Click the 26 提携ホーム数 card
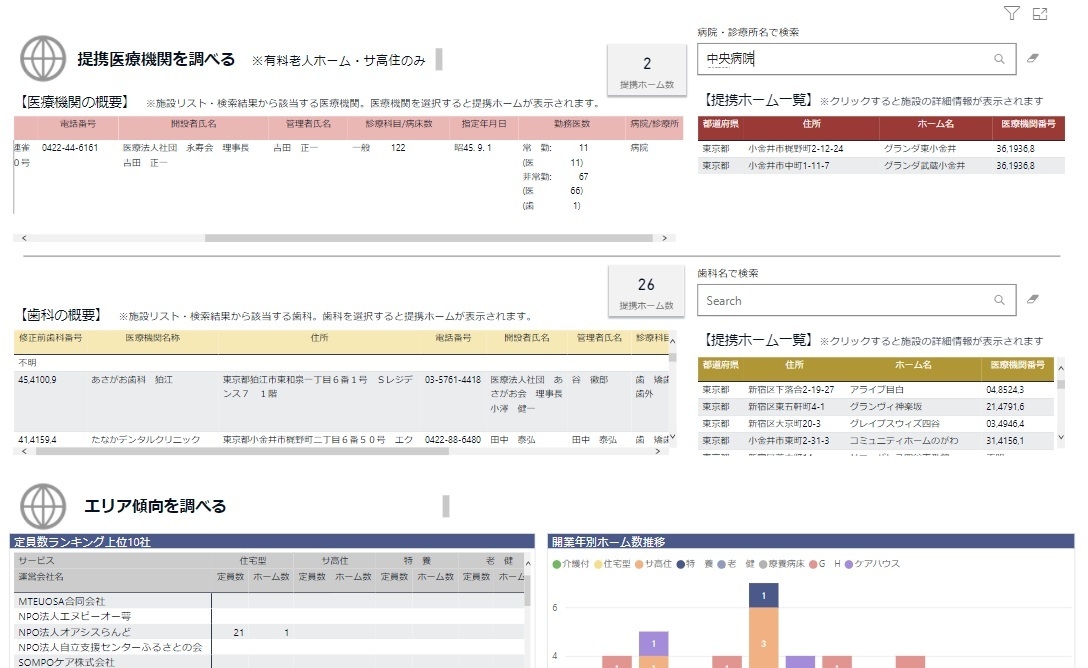 [646, 291]
